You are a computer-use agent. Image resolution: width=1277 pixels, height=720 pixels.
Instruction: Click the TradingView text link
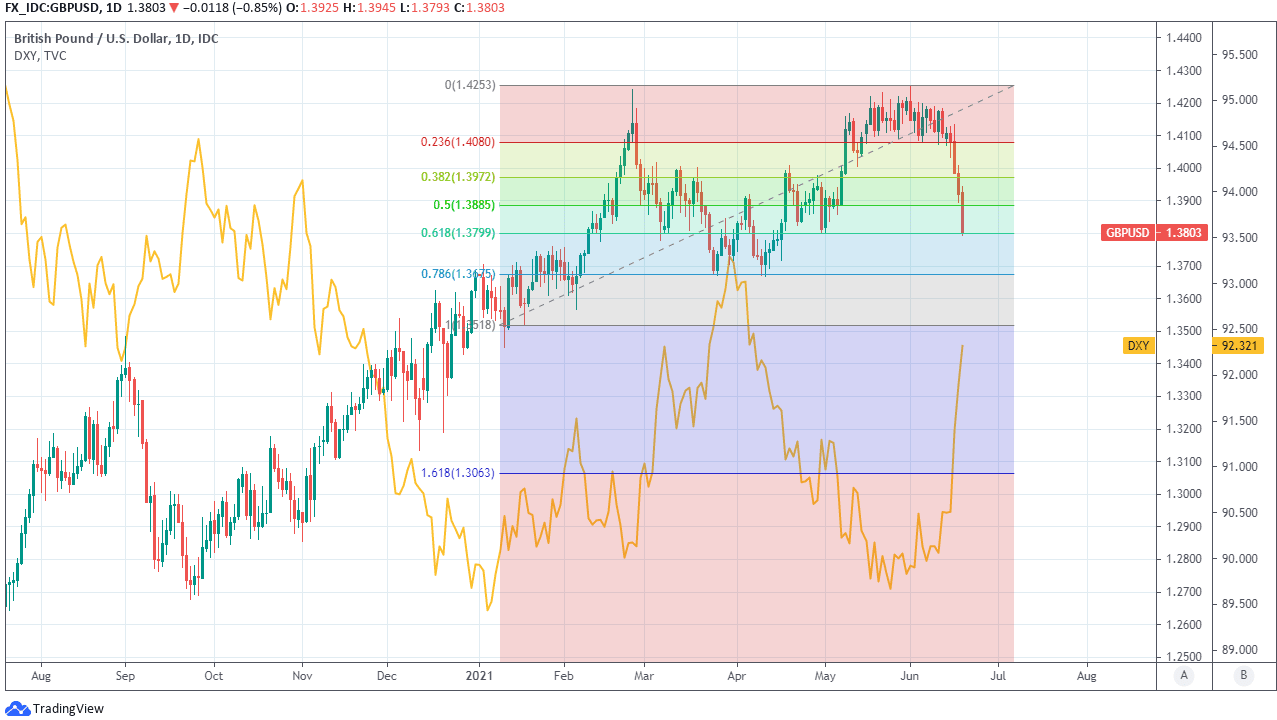[x=68, y=708]
